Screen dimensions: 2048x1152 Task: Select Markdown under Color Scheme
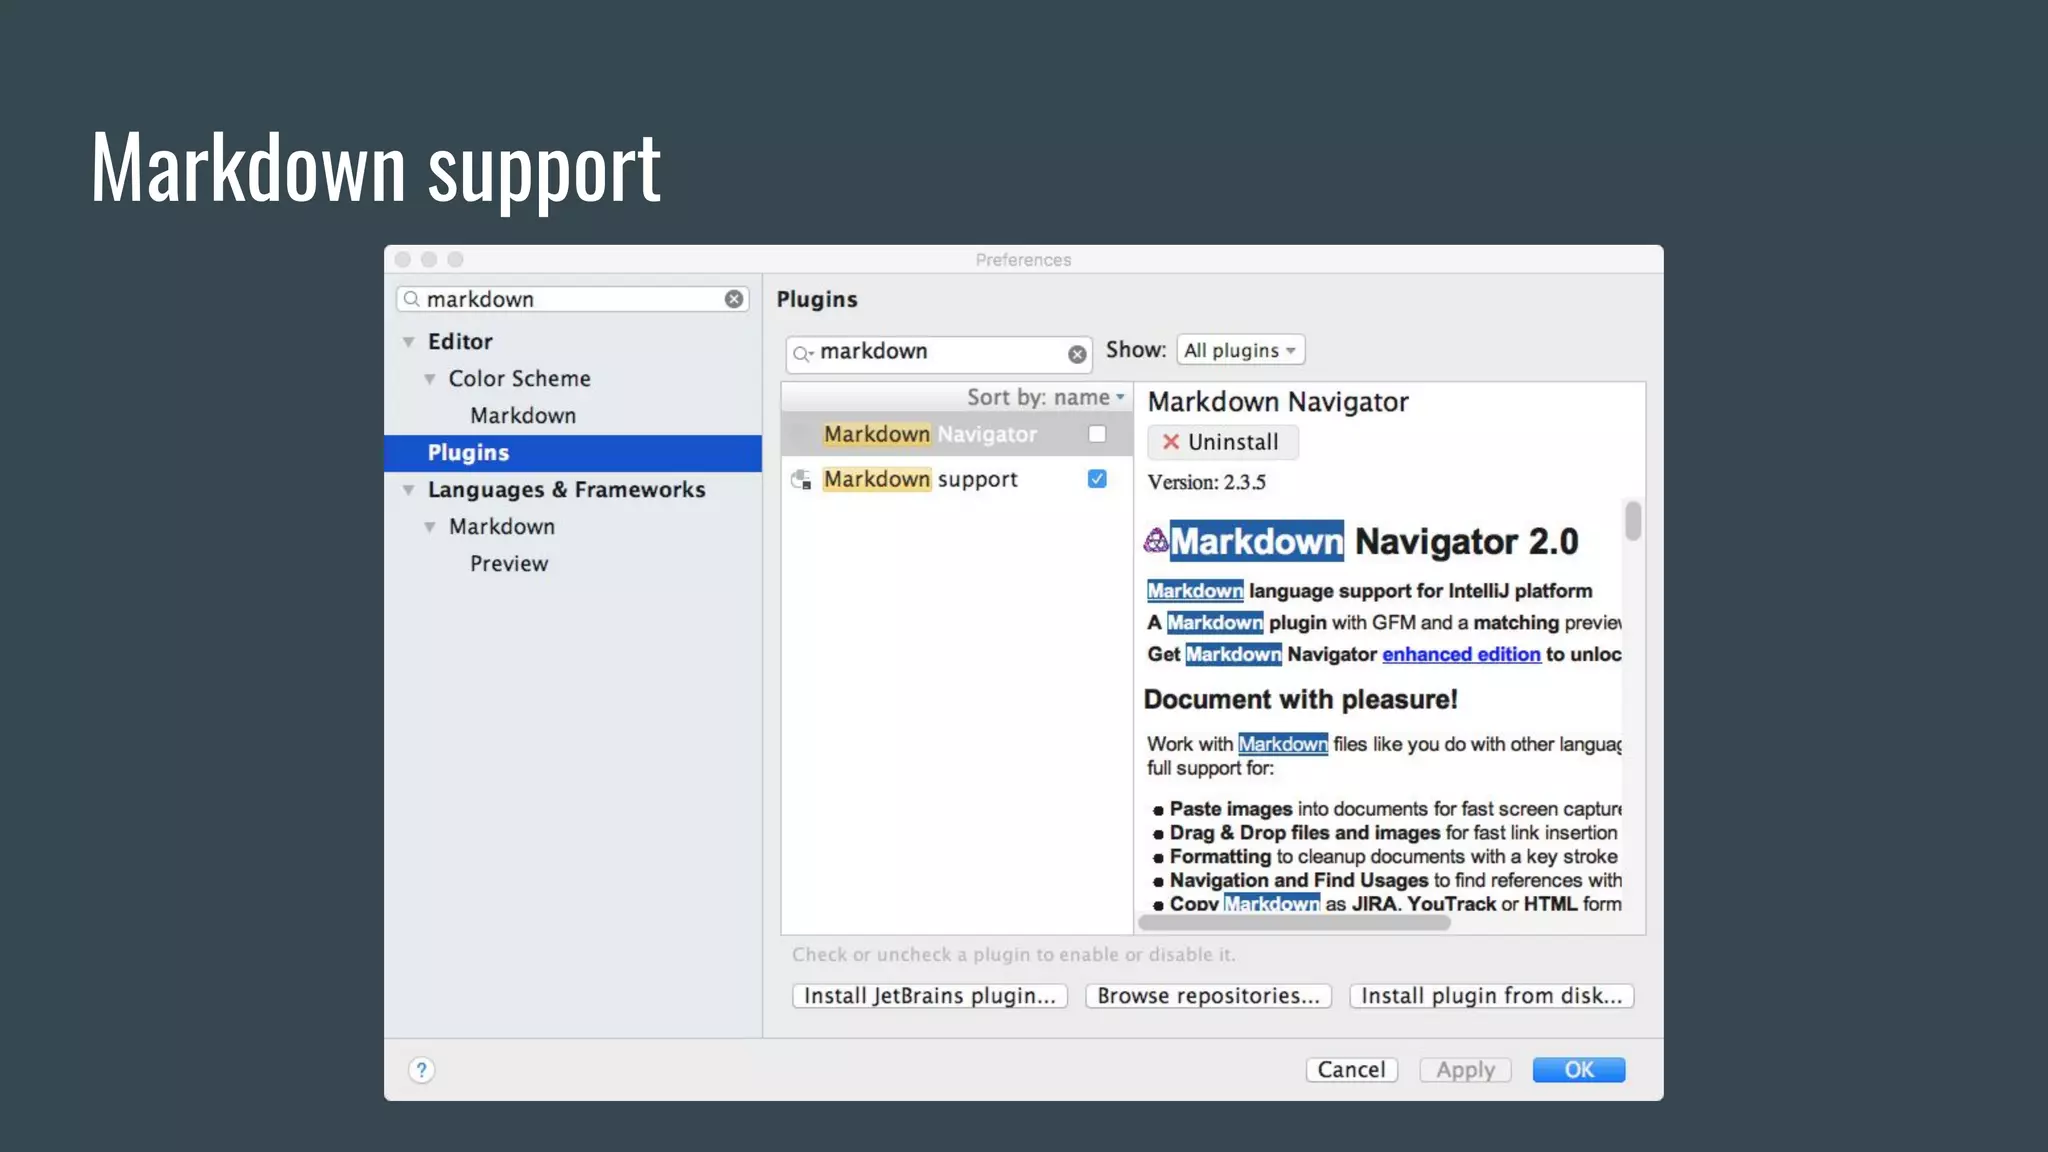(523, 416)
